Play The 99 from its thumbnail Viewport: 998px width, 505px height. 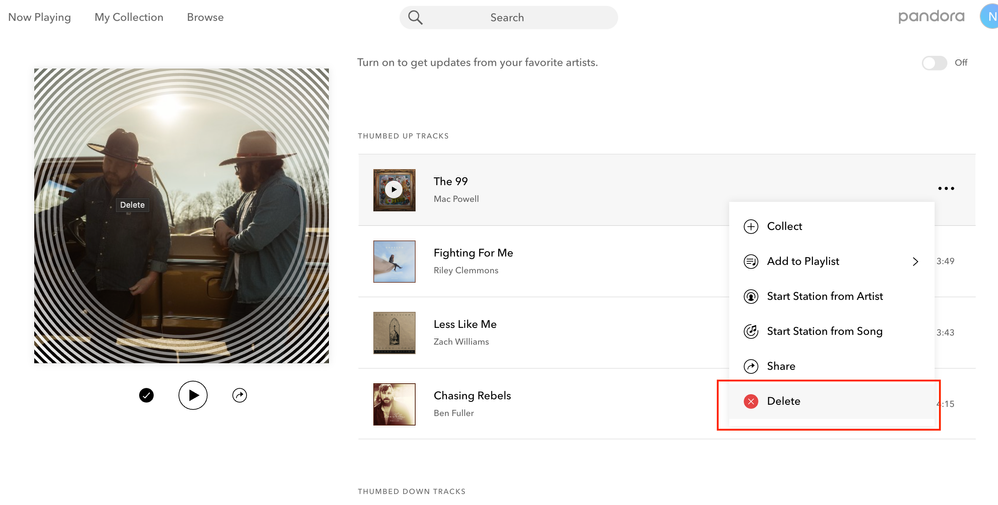click(394, 189)
